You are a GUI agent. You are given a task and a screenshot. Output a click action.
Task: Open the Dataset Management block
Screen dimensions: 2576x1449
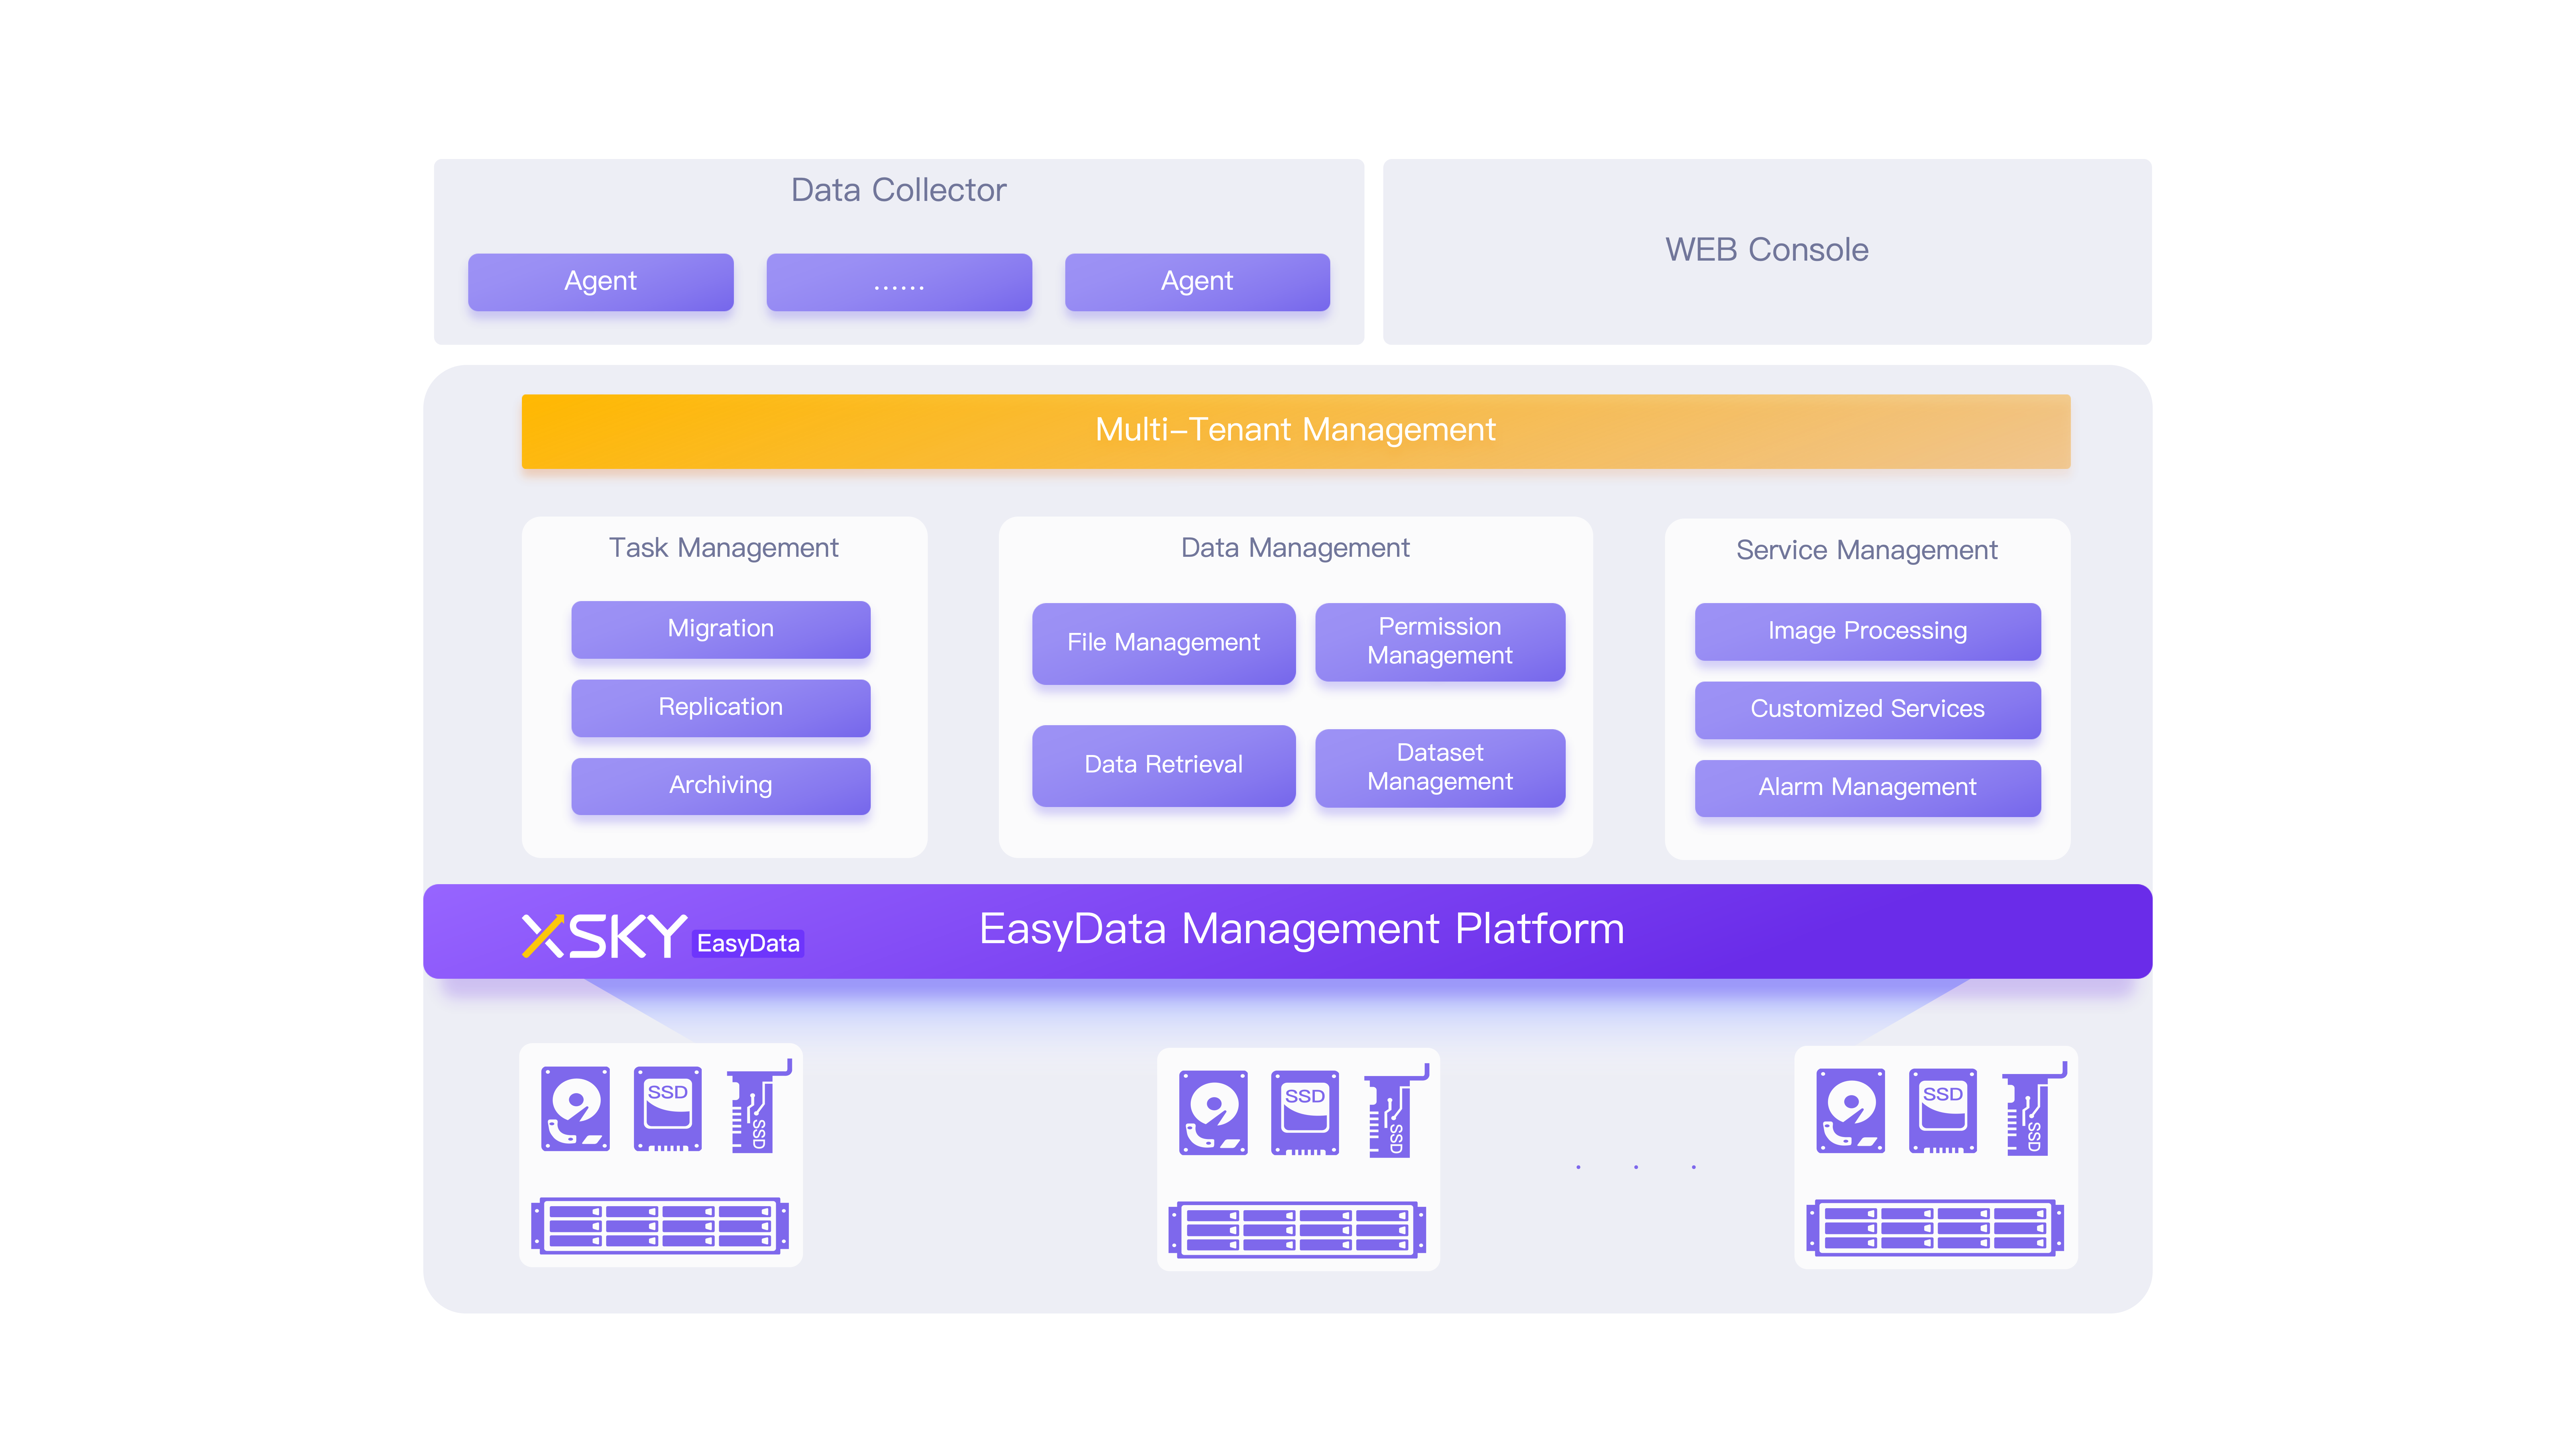[x=1440, y=768]
